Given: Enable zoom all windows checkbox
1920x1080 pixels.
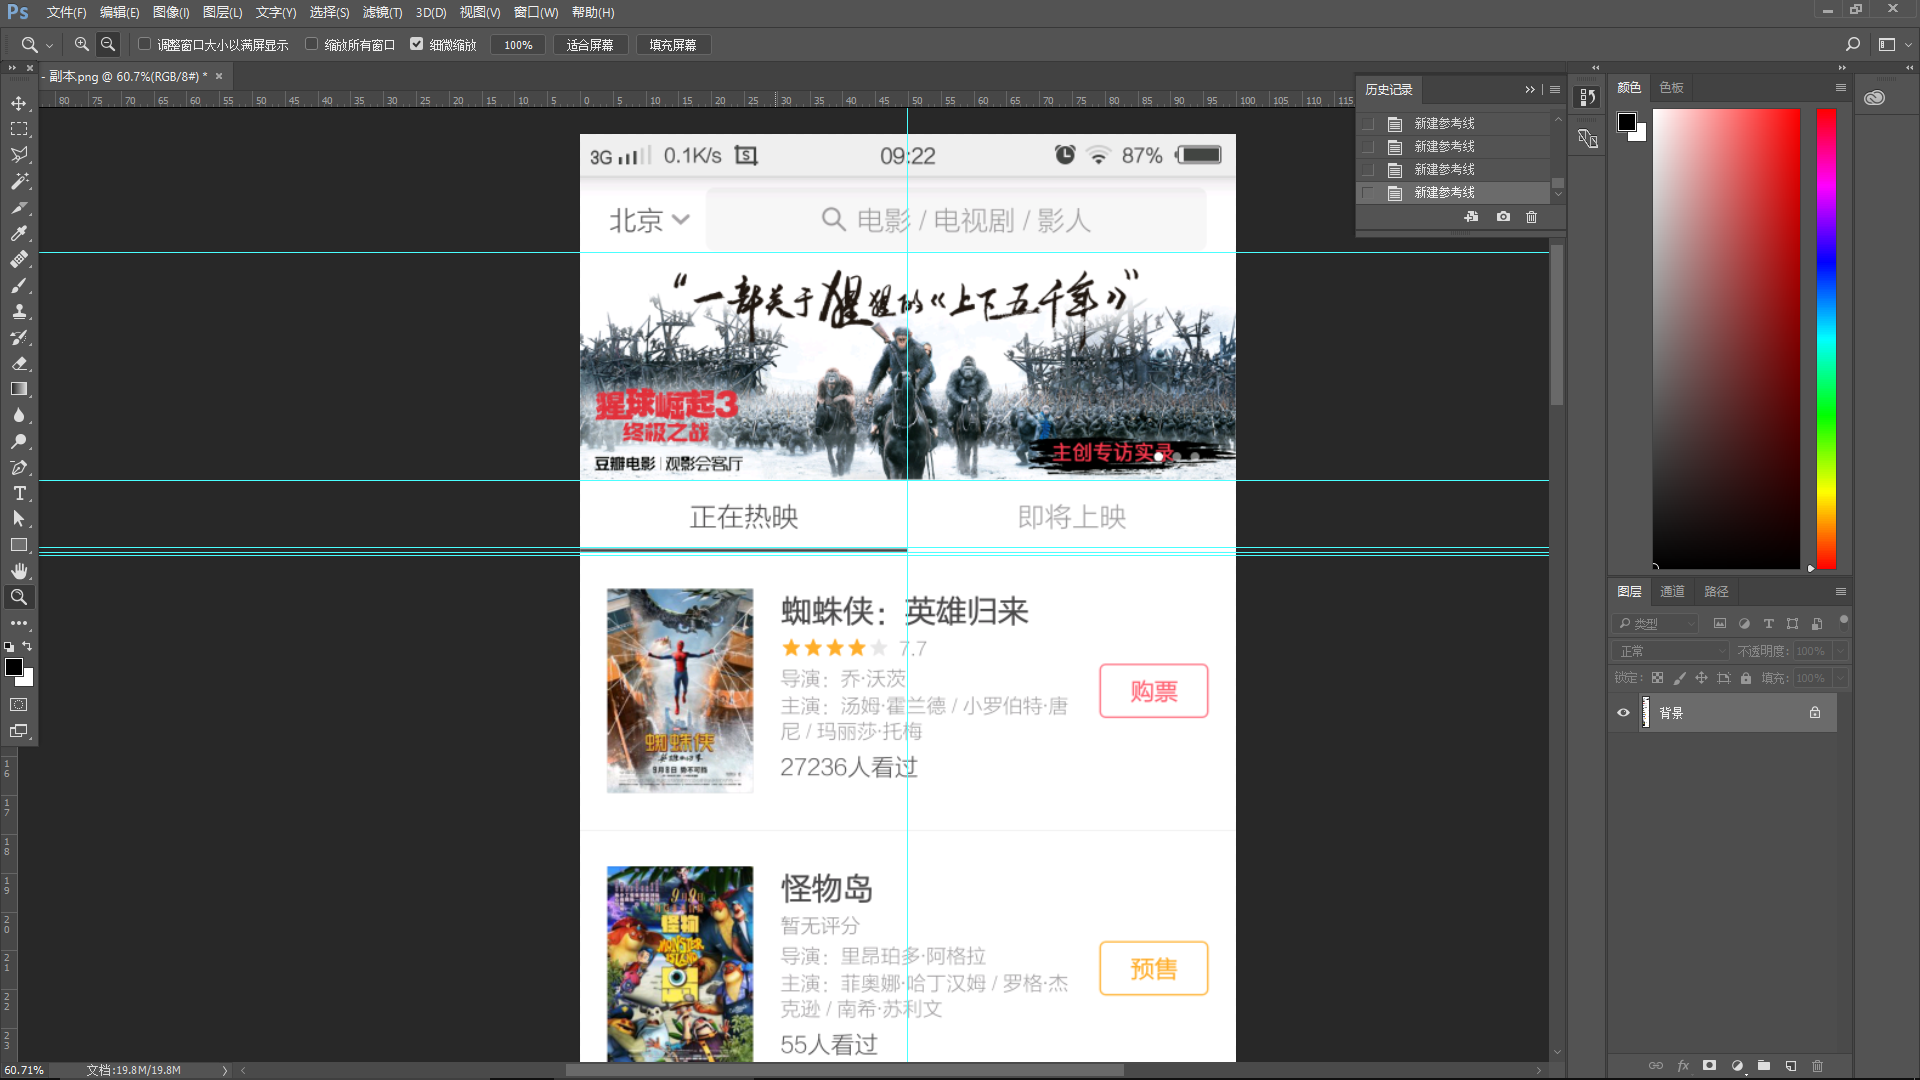Looking at the screenshot, I should (x=311, y=44).
